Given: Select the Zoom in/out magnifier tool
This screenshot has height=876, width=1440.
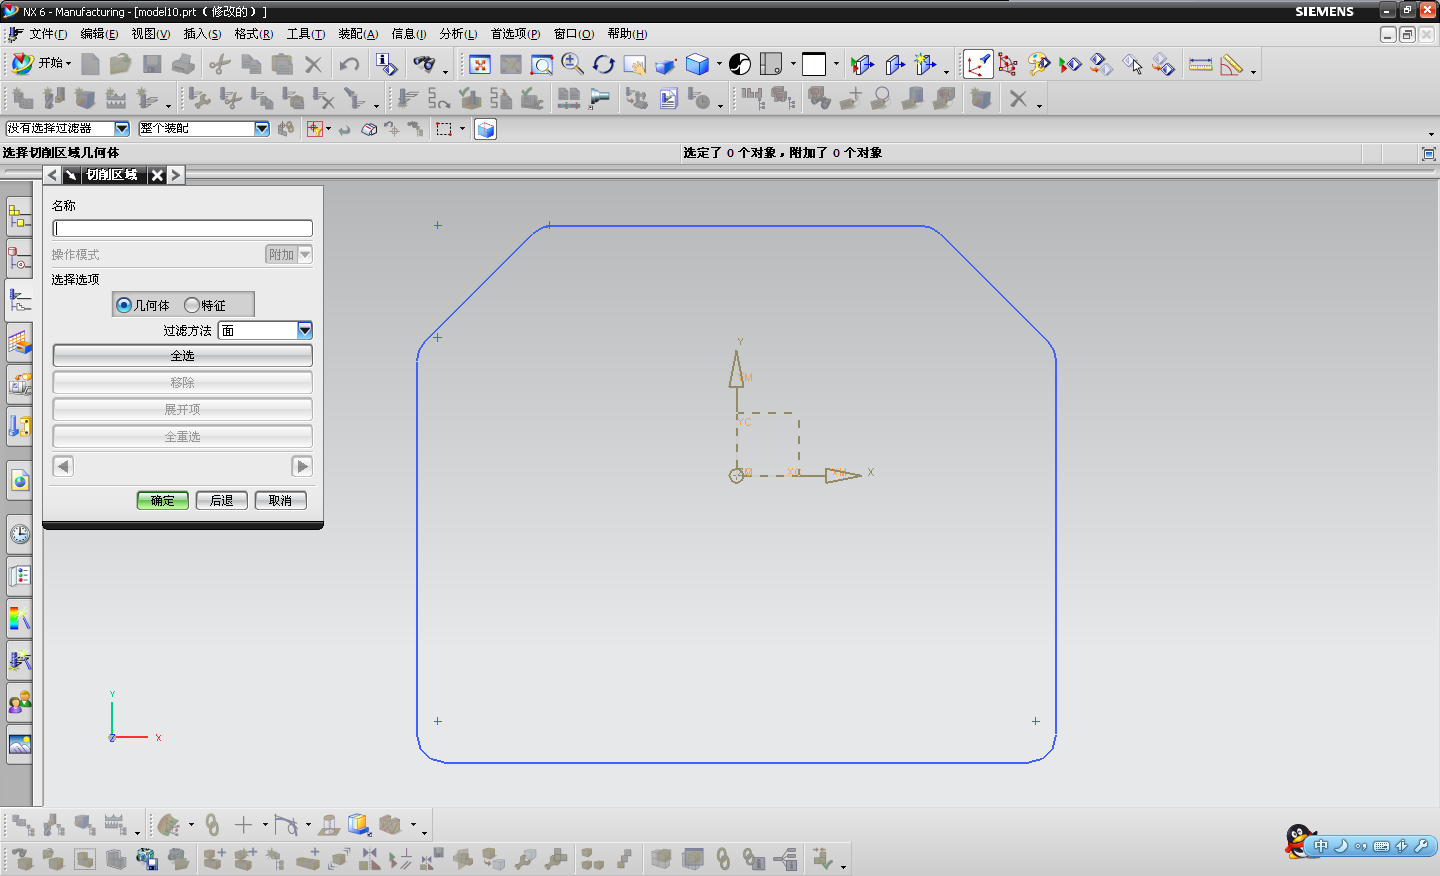Looking at the screenshot, I should [x=572, y=65].
